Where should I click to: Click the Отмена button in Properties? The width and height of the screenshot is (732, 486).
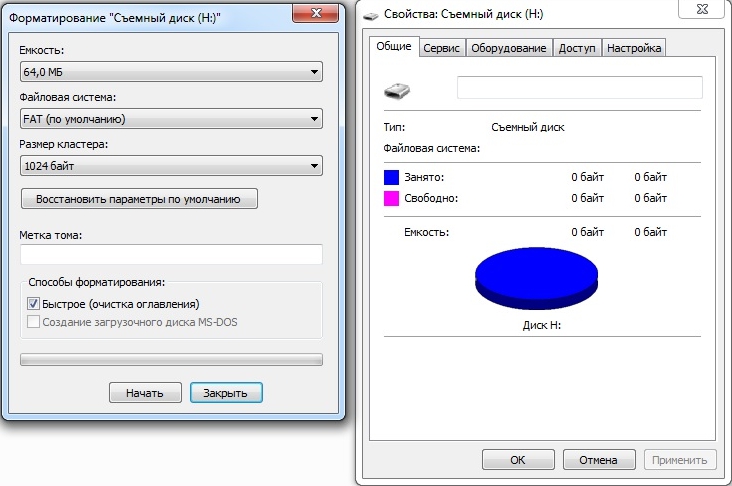pyautogui.click(x=599, y=460)
